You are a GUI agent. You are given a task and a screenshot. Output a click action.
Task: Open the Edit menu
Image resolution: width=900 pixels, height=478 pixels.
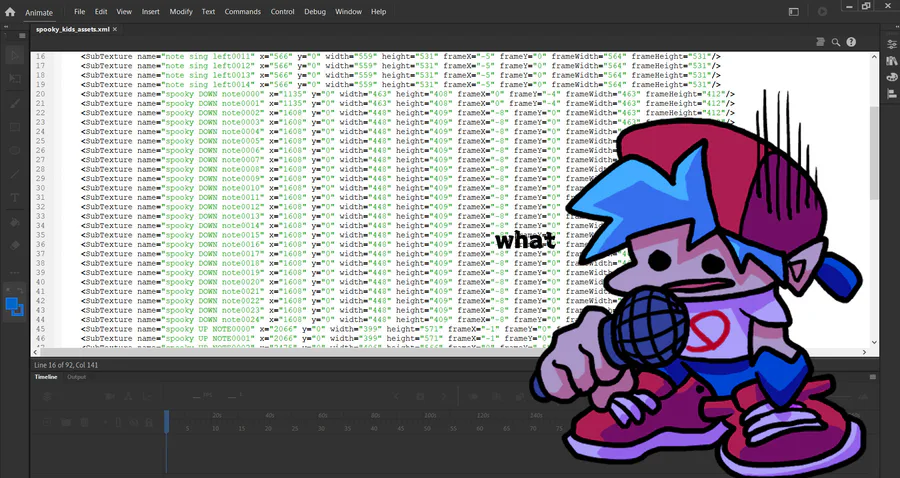[x=101, y=11]
